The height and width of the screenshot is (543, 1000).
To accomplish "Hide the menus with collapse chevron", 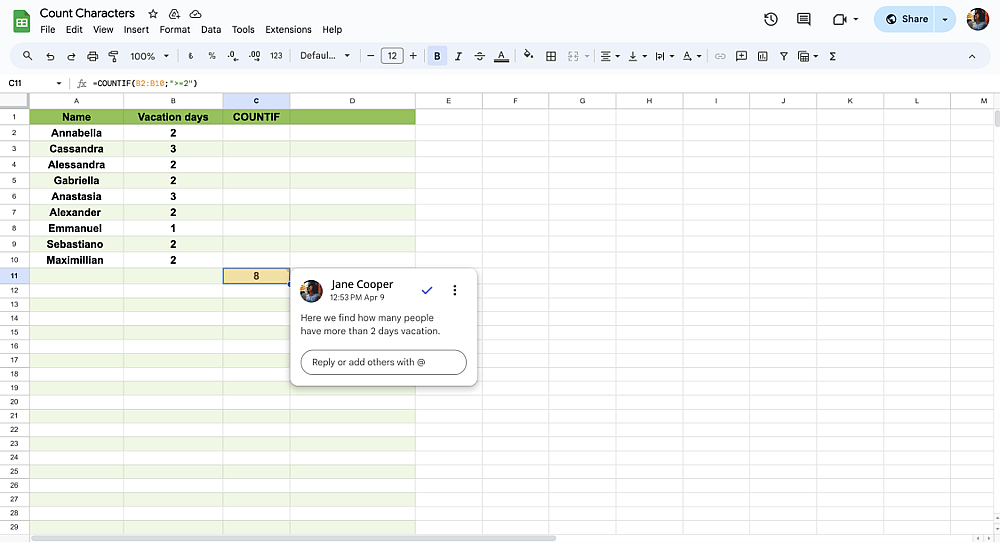I will click(x=972, y=56).
